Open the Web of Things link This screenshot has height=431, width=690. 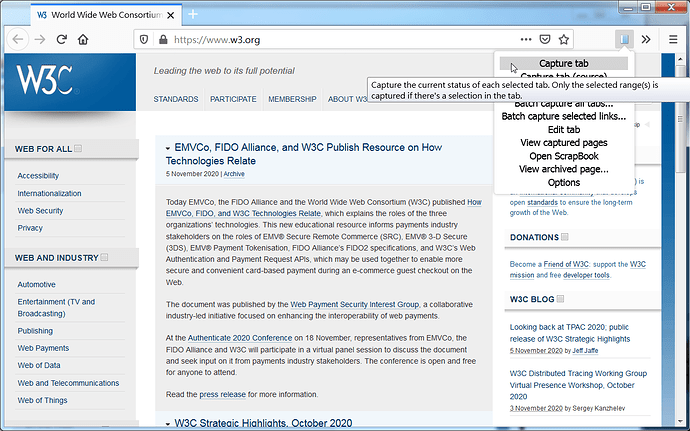click(42, 400)
